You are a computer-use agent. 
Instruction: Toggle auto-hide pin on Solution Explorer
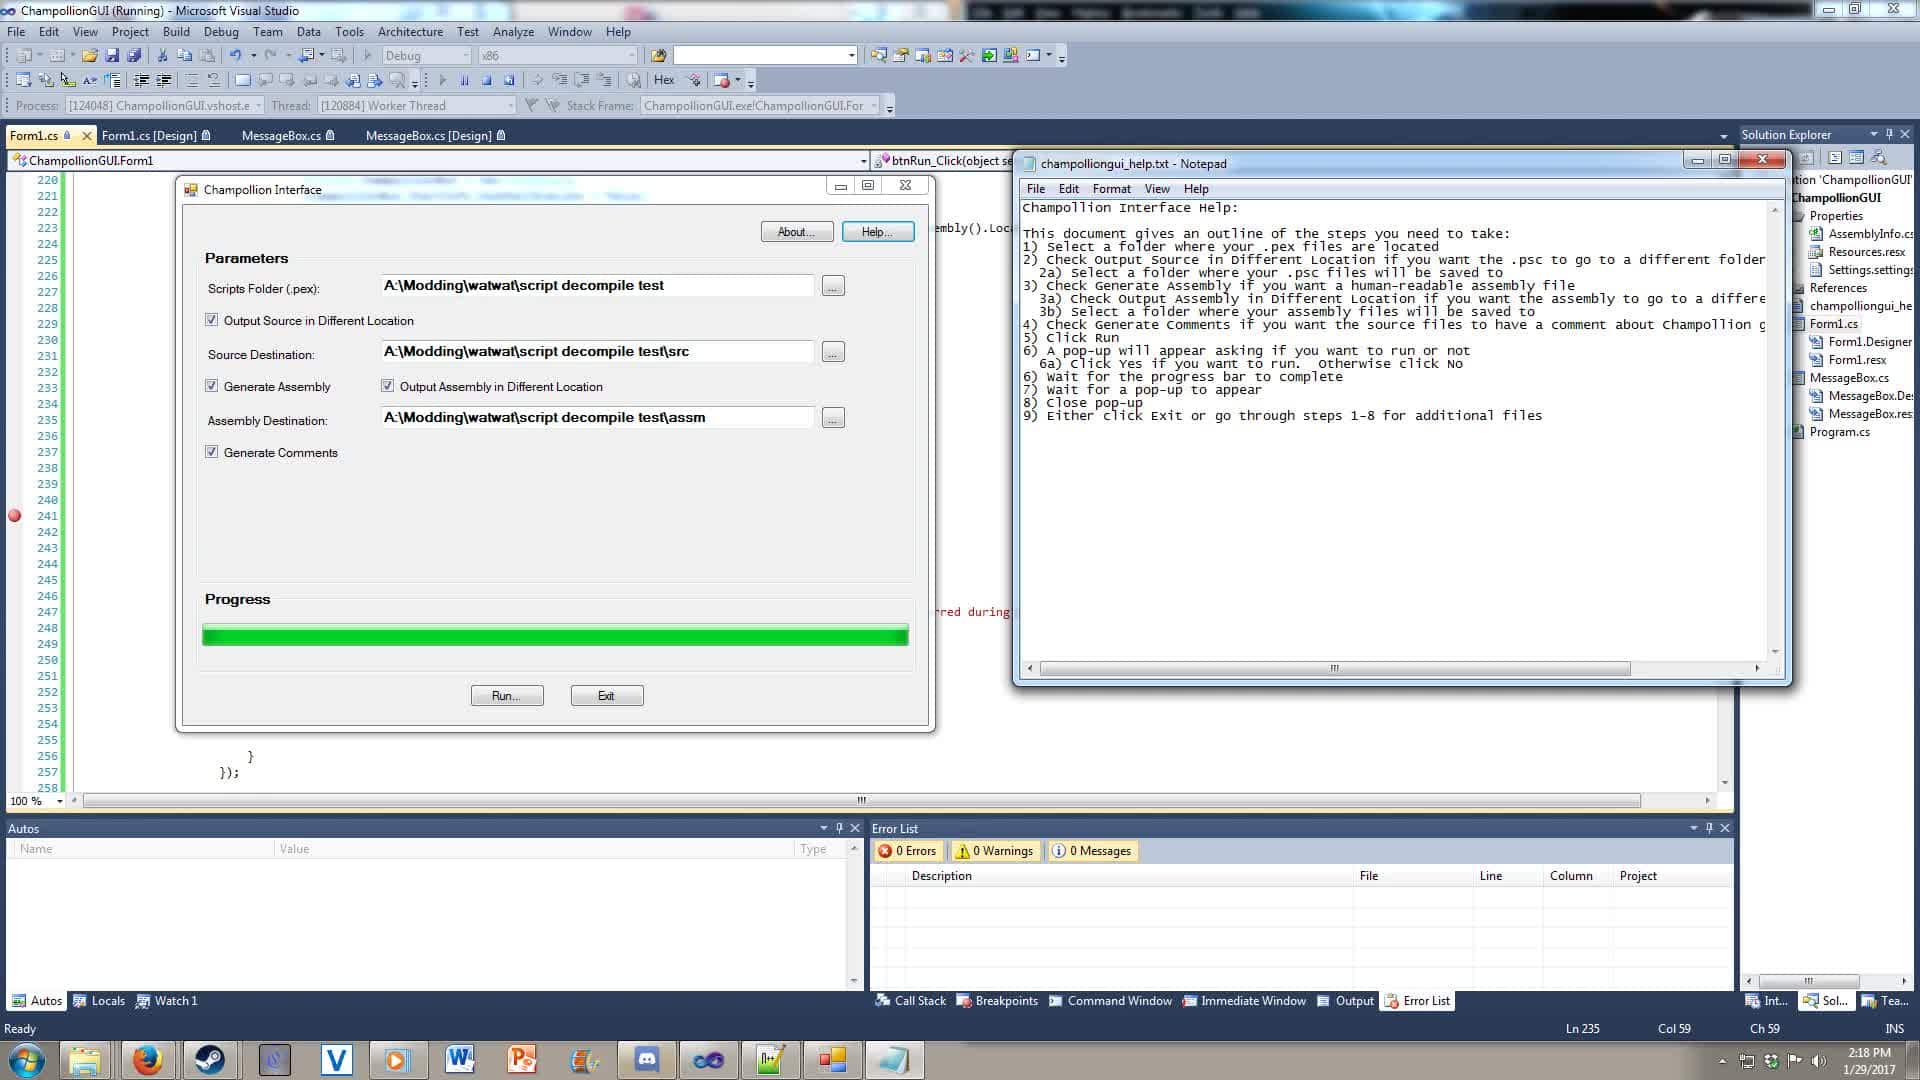[1889, 134]
